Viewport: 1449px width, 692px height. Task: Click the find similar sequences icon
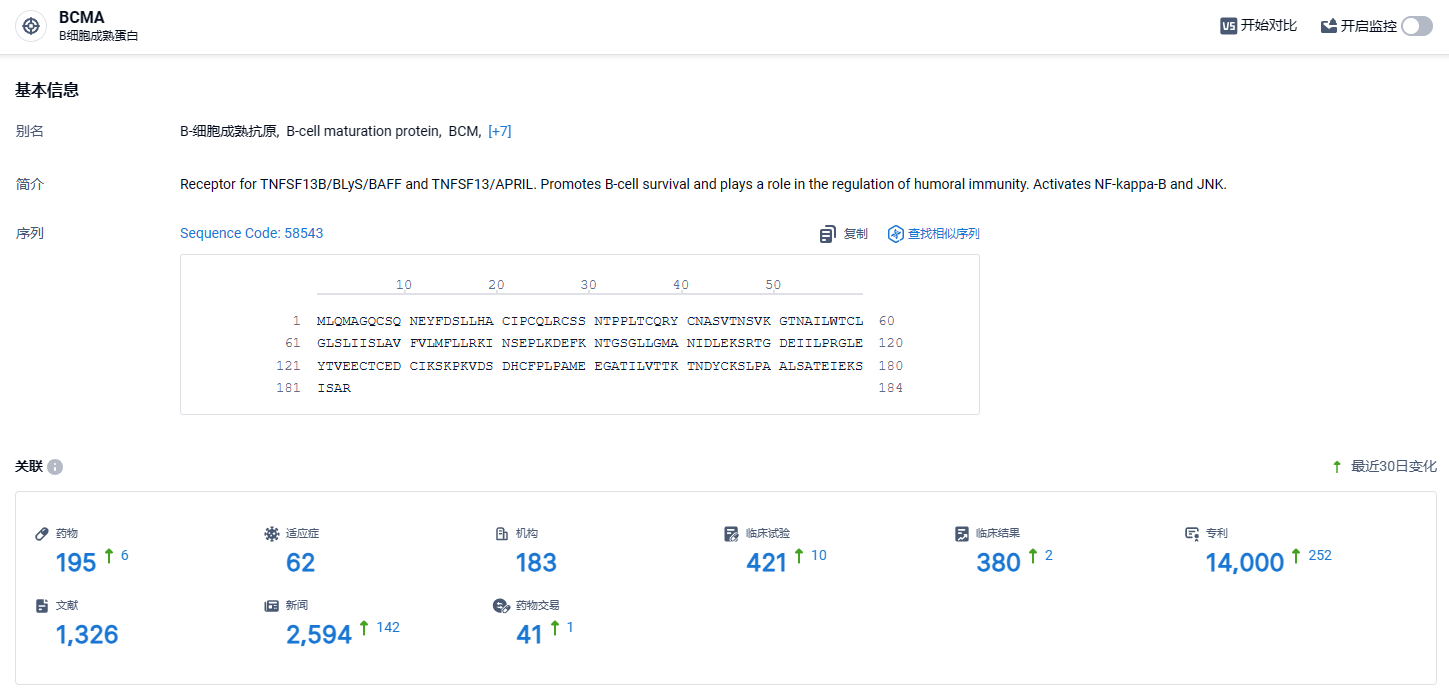[x=896, y=234]
